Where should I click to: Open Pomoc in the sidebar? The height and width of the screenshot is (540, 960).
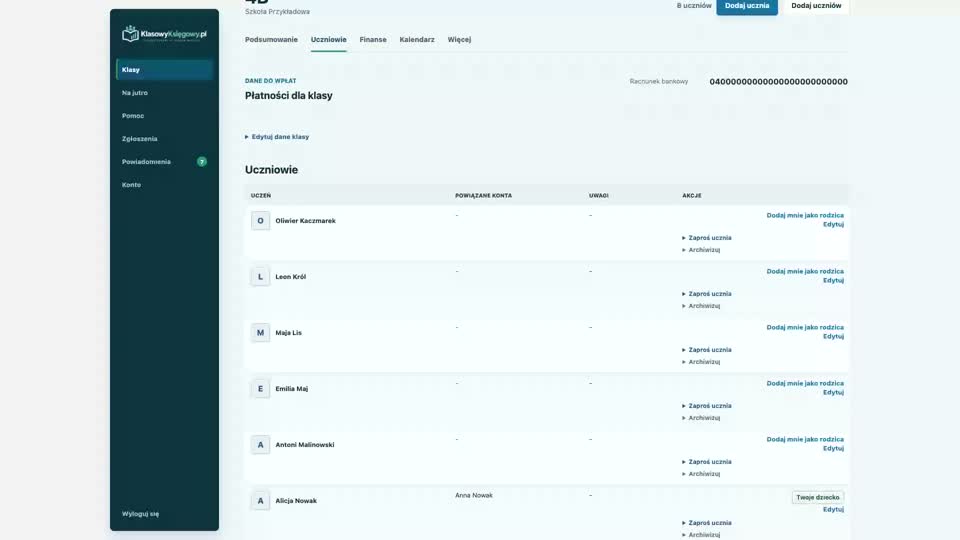pos(133,116)
